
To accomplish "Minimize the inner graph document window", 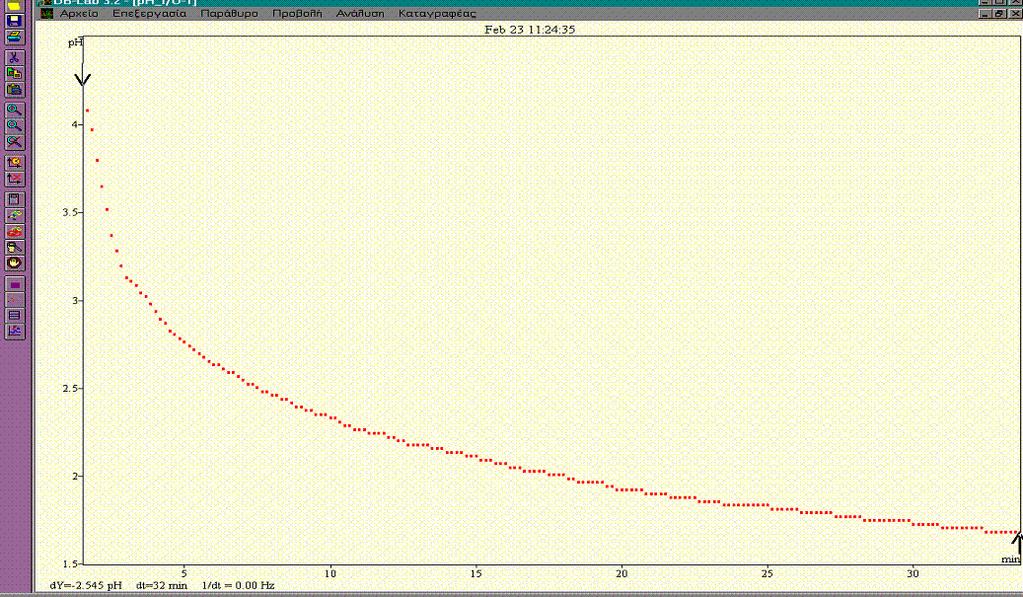I will (985, 13).
